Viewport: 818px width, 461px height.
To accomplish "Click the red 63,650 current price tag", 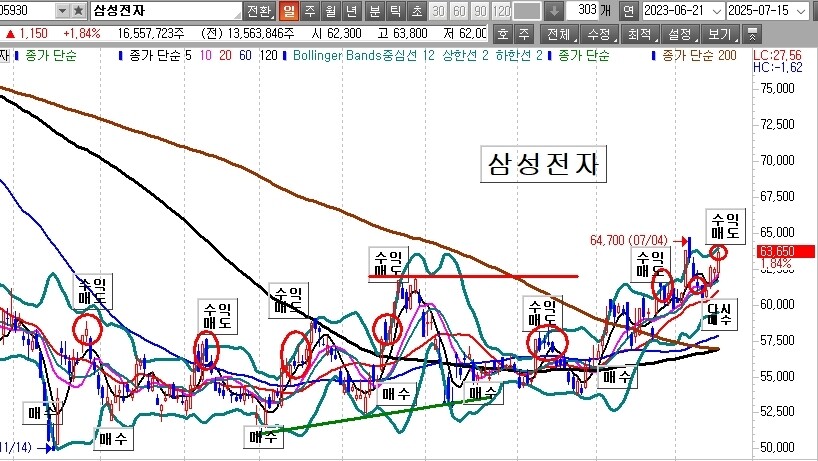I will [x=785, y=251].
